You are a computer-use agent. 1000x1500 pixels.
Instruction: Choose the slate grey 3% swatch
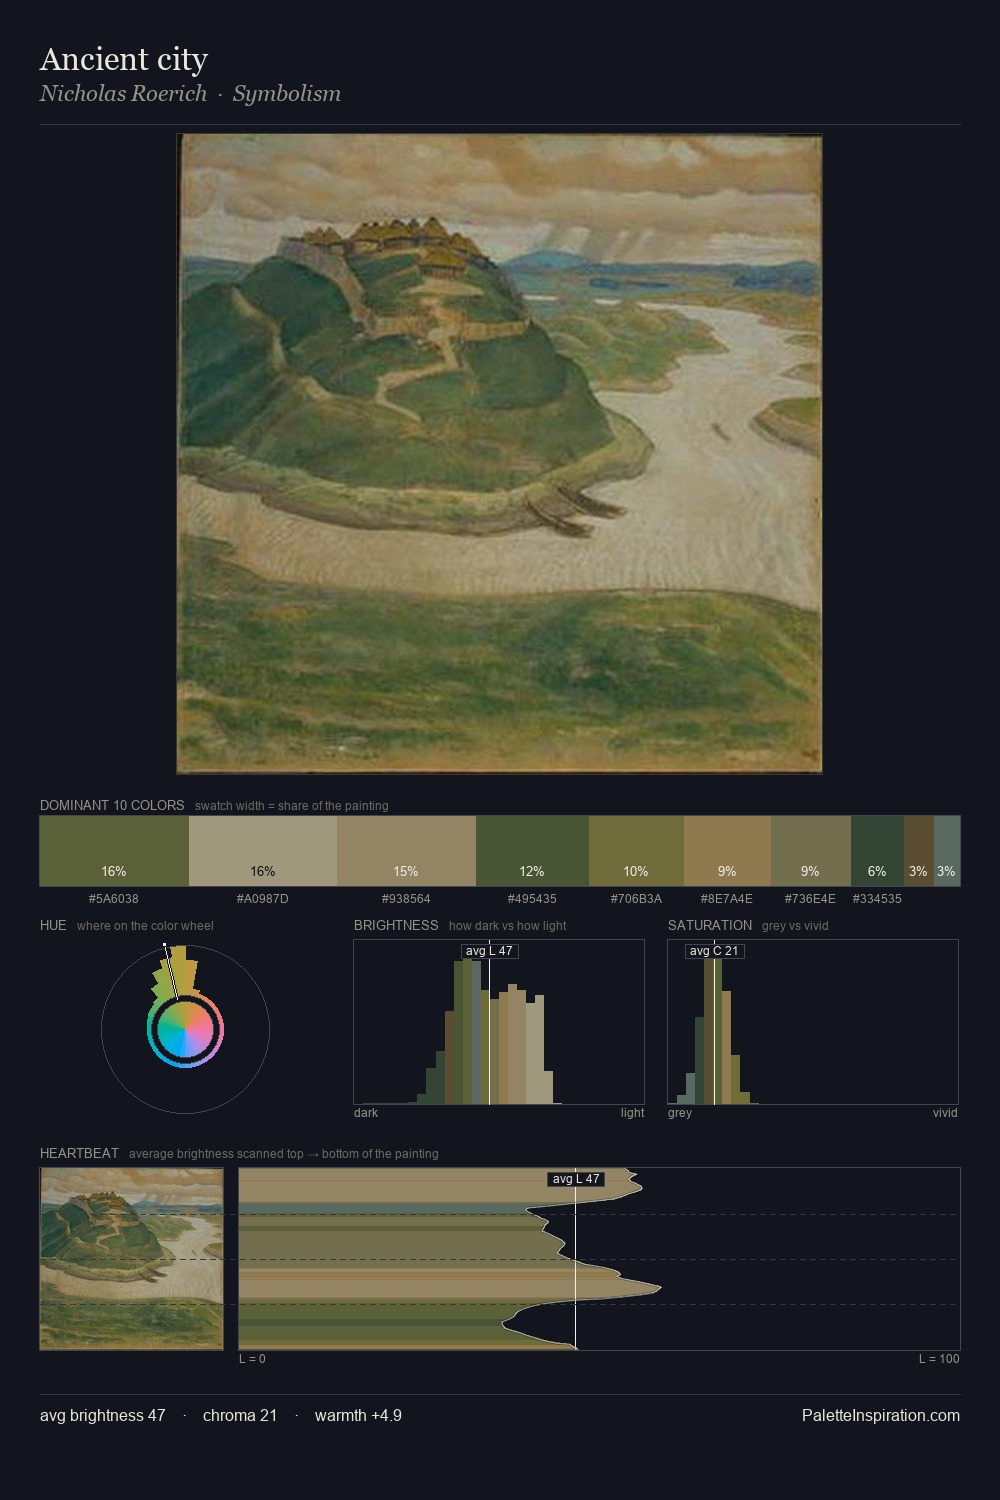pyautogui.click(x=946, y=851)
